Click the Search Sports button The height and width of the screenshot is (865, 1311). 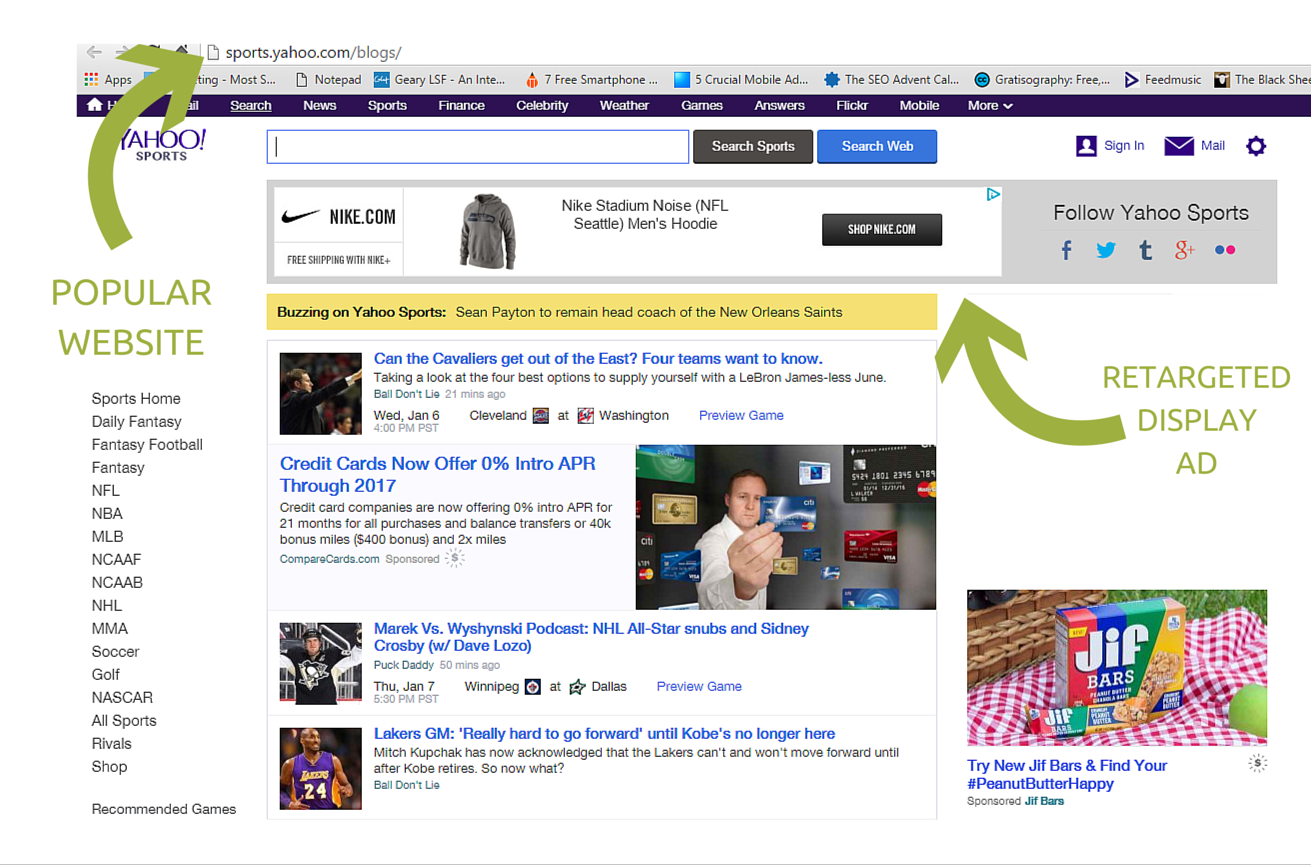point(753,146)
